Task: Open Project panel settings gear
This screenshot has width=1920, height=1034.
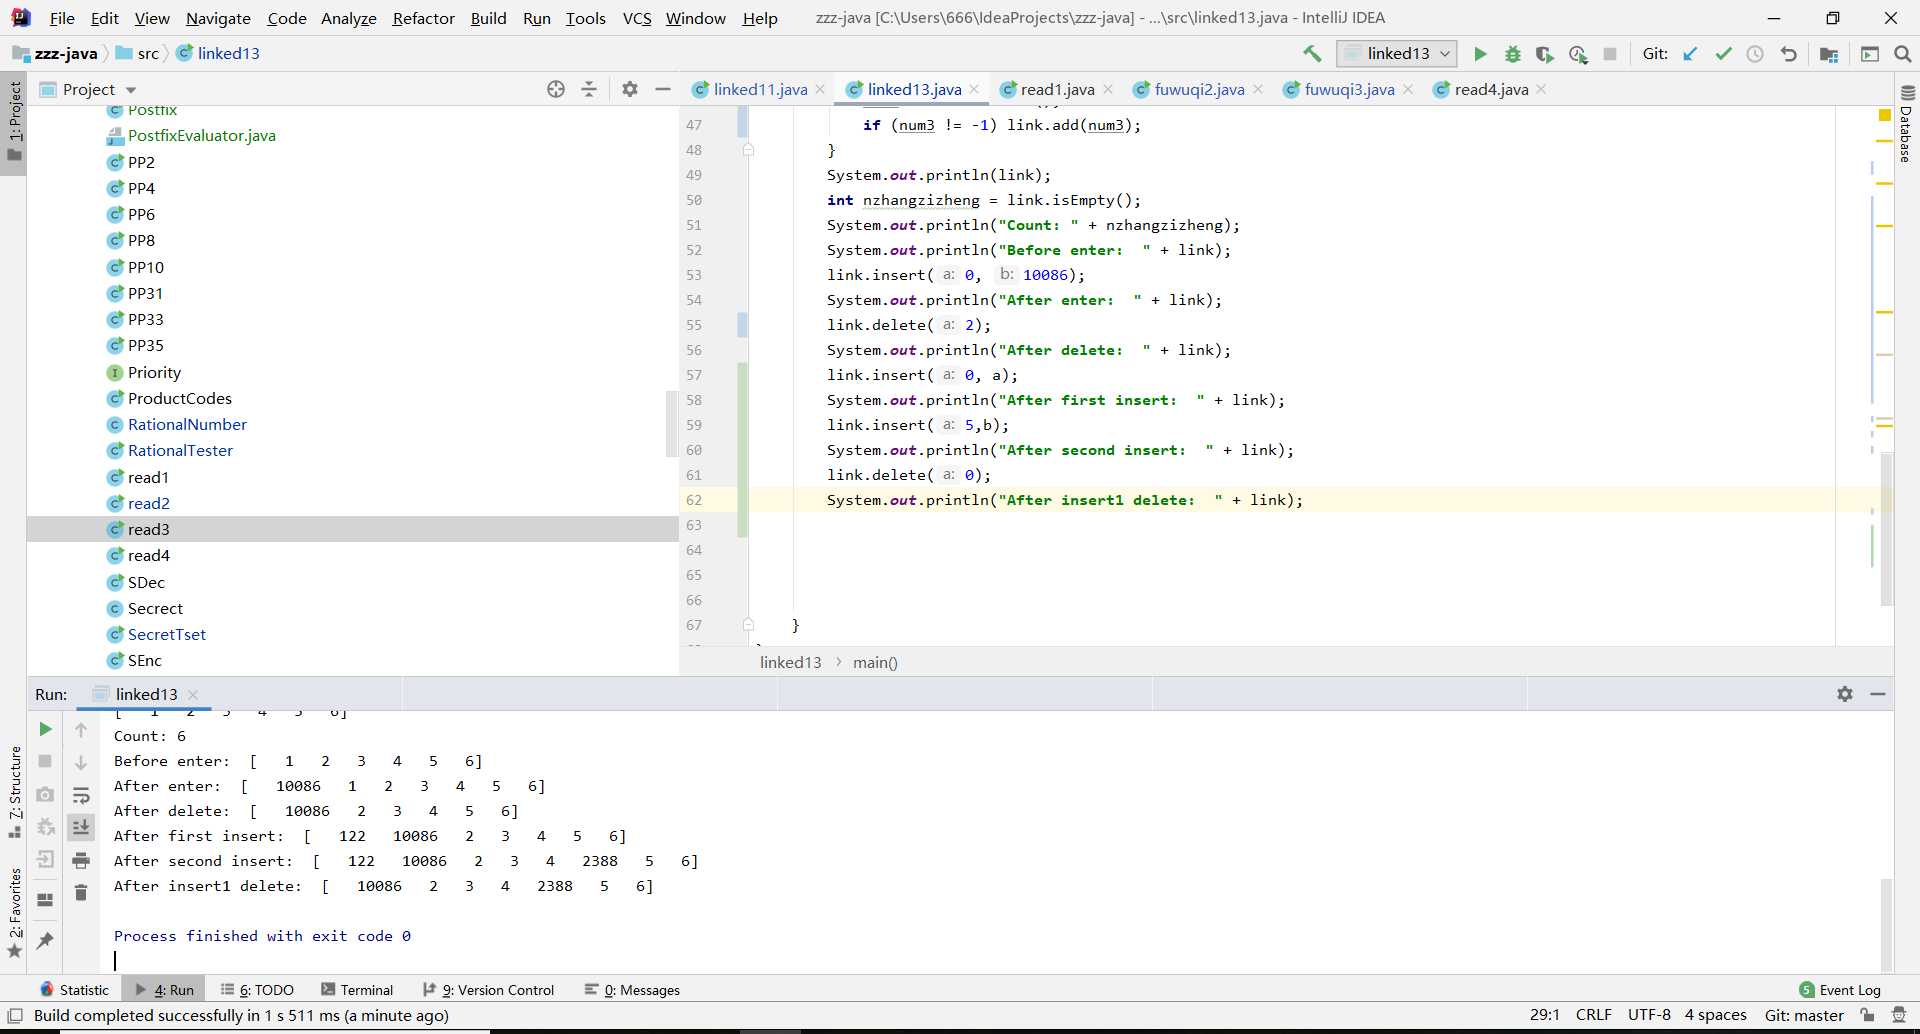Action: click(x=629, y=89)
